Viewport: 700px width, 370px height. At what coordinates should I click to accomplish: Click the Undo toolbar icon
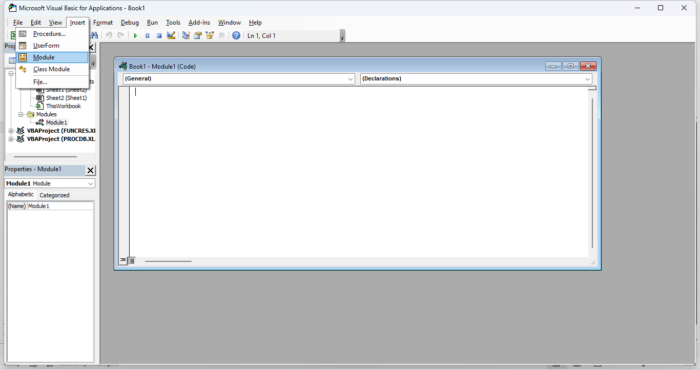108,35
